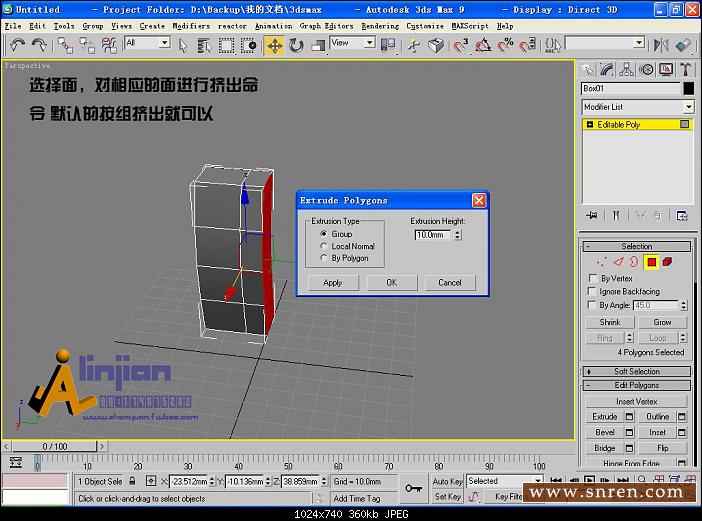Click the Pin Stack icon

click(x=591, y=216)
